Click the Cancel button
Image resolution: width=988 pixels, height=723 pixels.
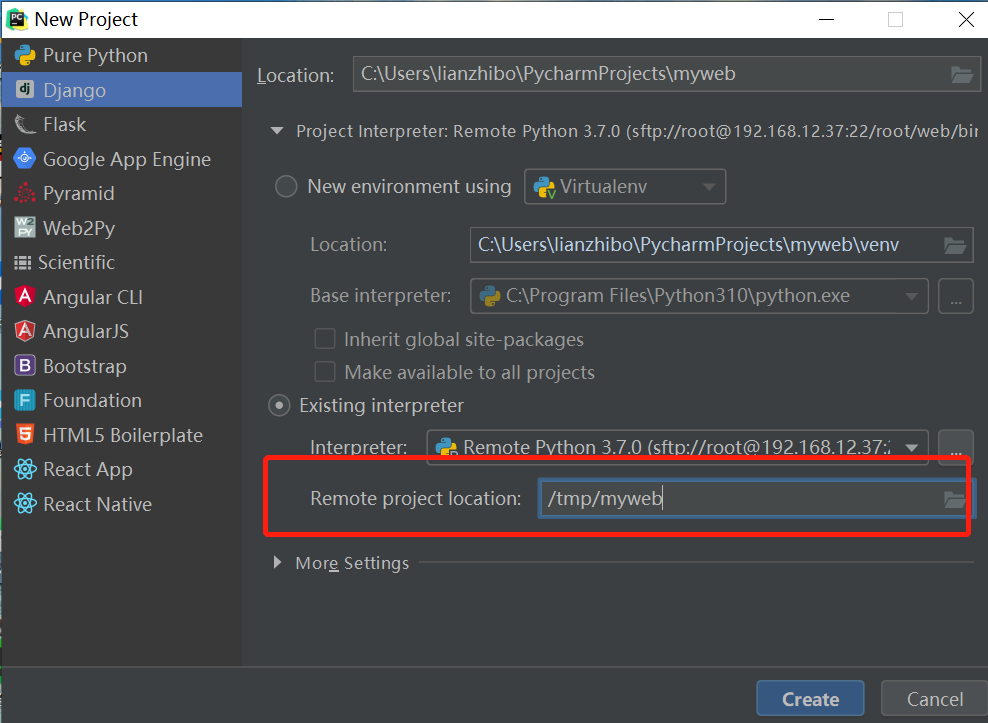coord(933,698)
